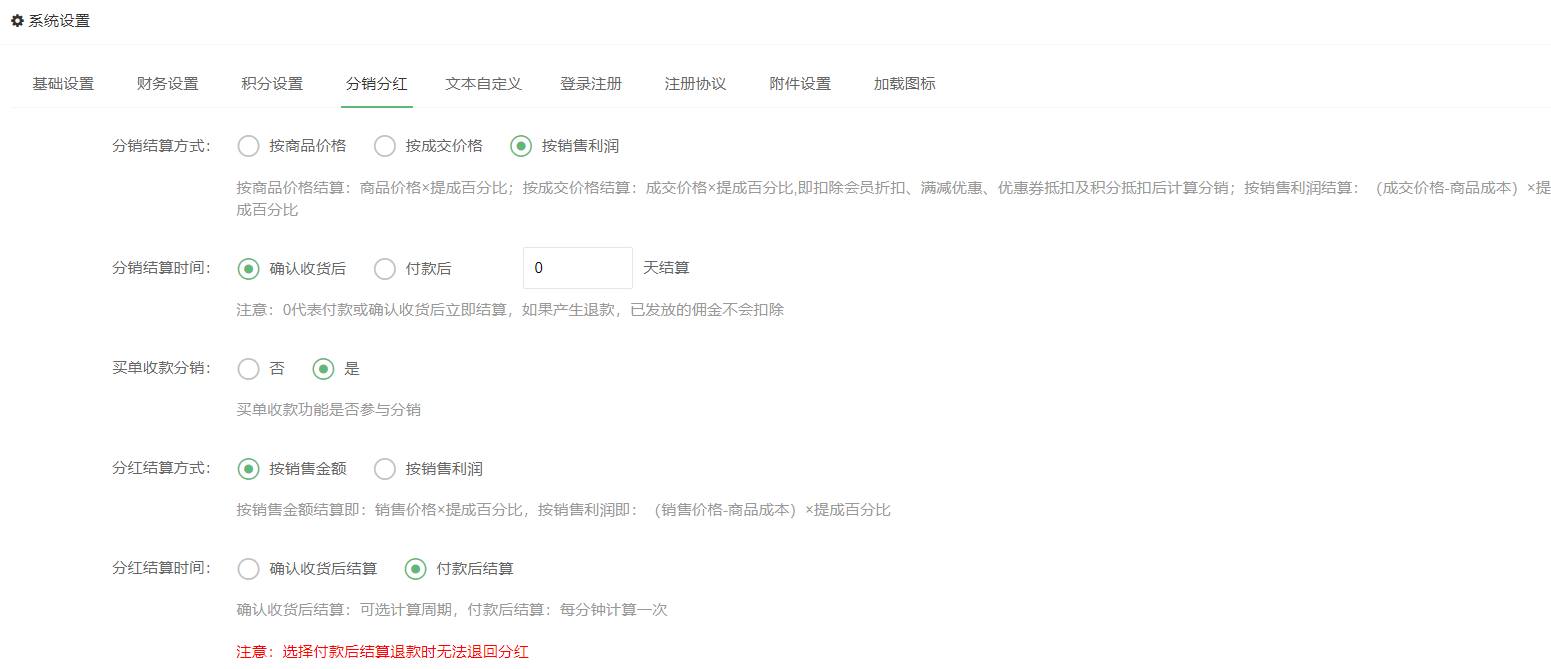
Task: Go to the 附件设置 tab
Action: click(800, 84)
